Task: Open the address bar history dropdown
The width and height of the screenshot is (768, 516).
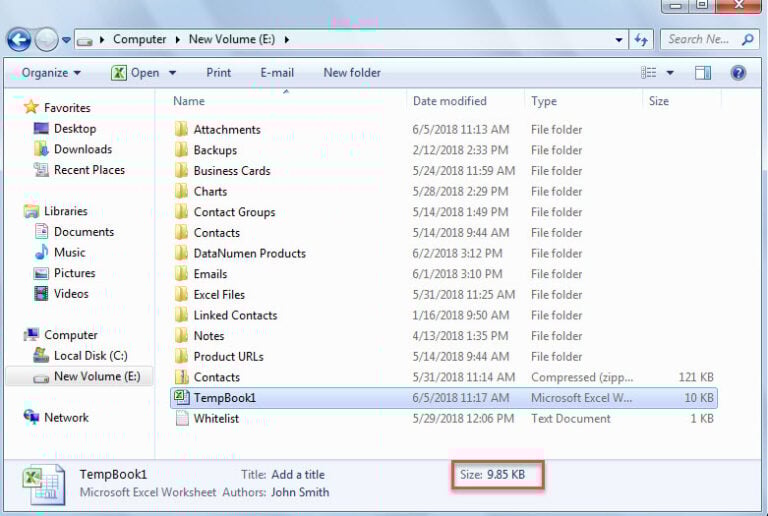Action: click(x=619, y=40)
